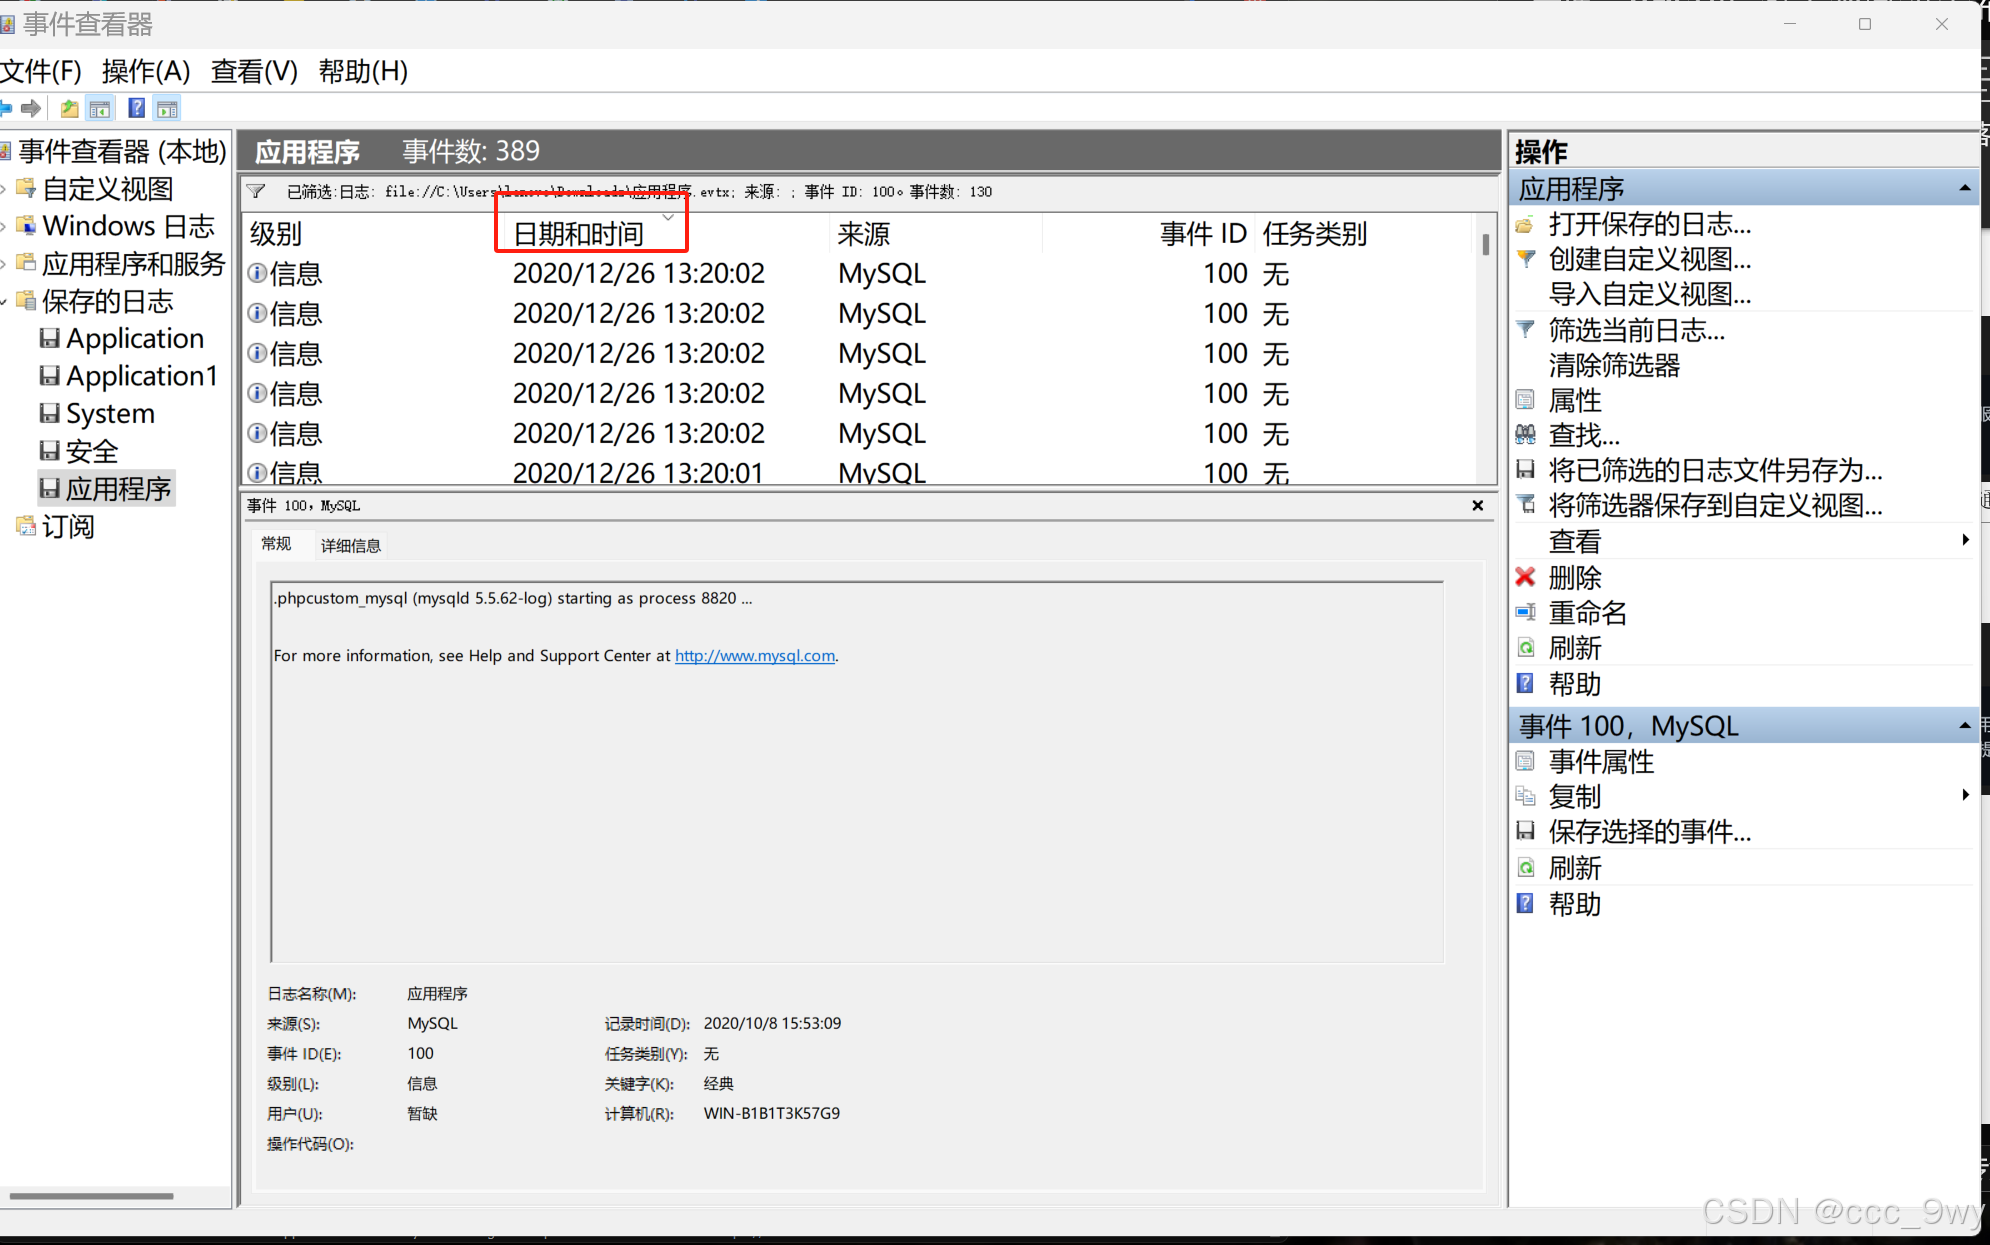The image size is (1990, 1245).
Task: Collapse the 应用程序 actions section
Action: 1964,188
